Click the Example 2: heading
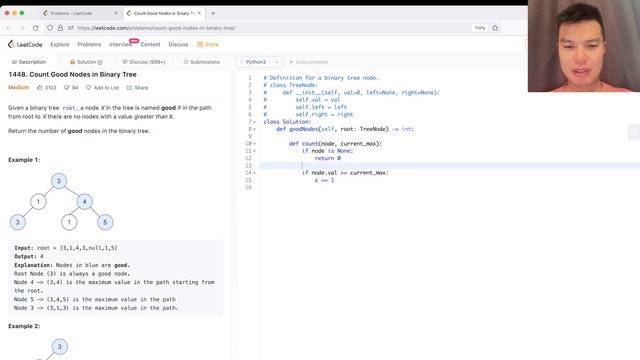This screenshot has width=640, height=360. click(24, 326)
